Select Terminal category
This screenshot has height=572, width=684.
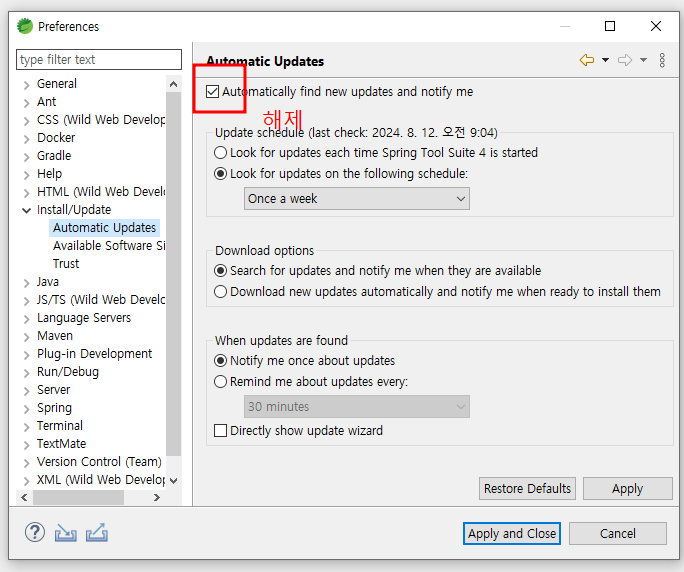(60, 425)
